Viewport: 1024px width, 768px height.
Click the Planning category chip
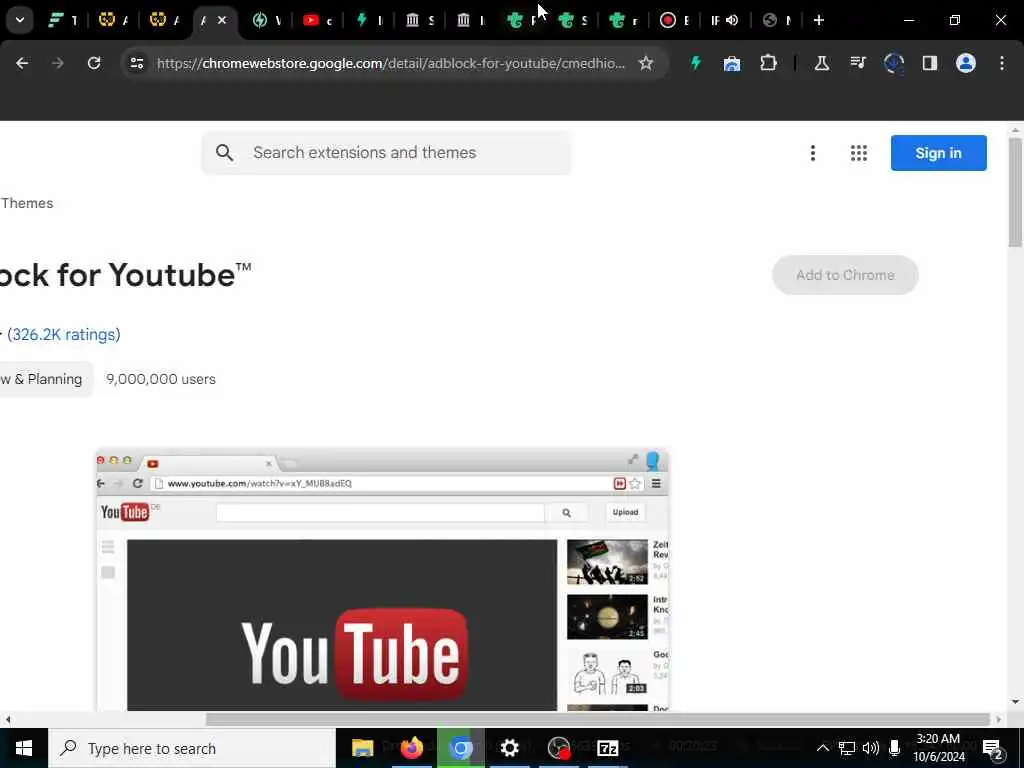[x=44, y=379]
